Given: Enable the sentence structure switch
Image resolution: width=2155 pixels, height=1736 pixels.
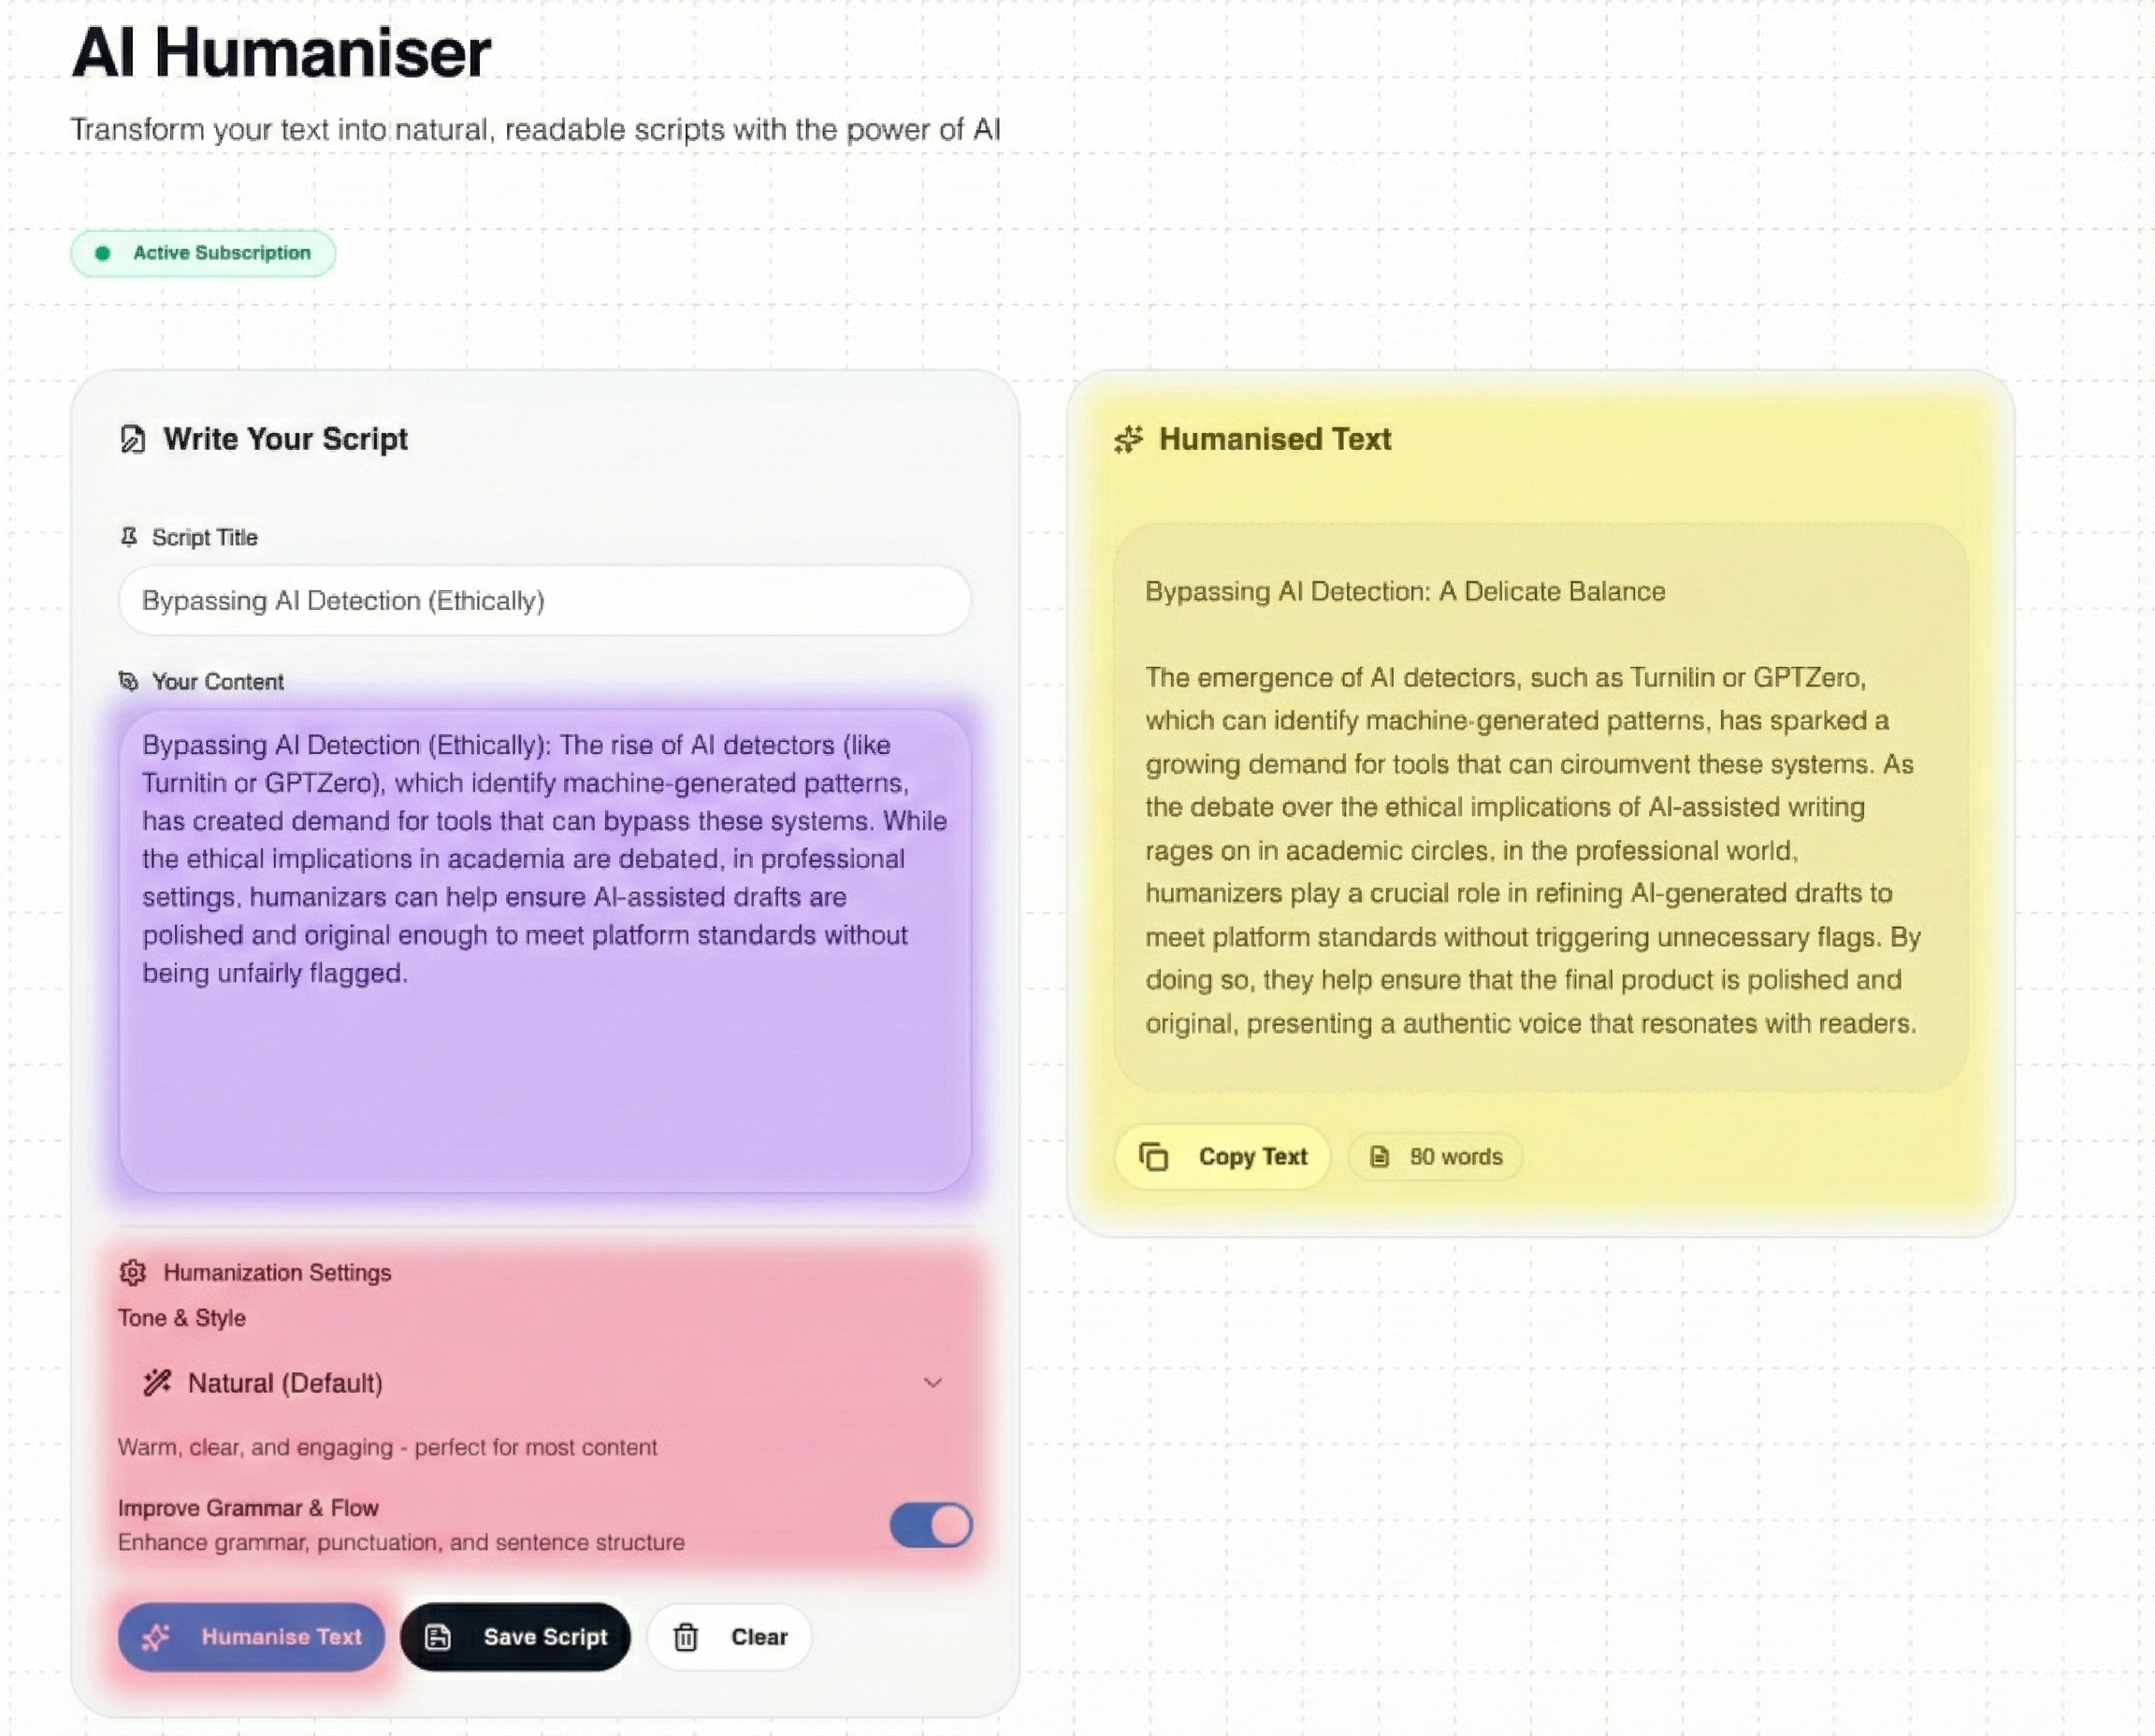Looking at the screenshot, I should point(929,1526).
